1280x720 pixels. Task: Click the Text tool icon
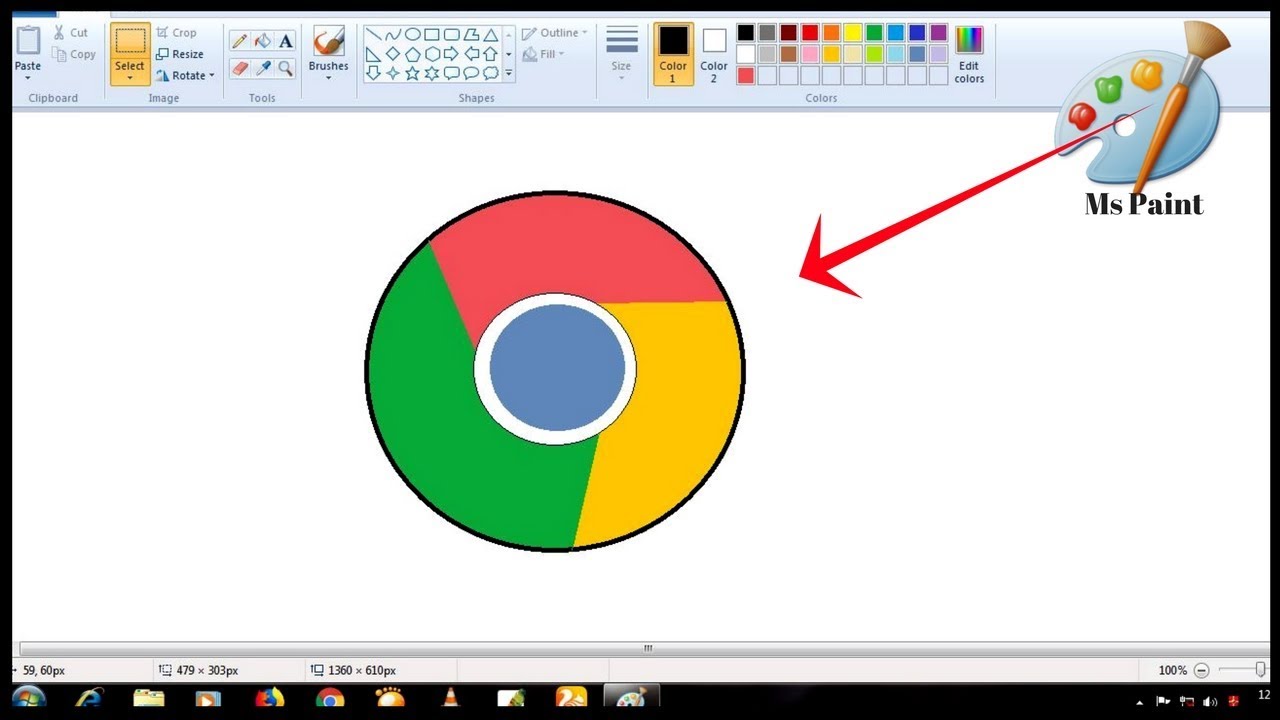point(285,41)
